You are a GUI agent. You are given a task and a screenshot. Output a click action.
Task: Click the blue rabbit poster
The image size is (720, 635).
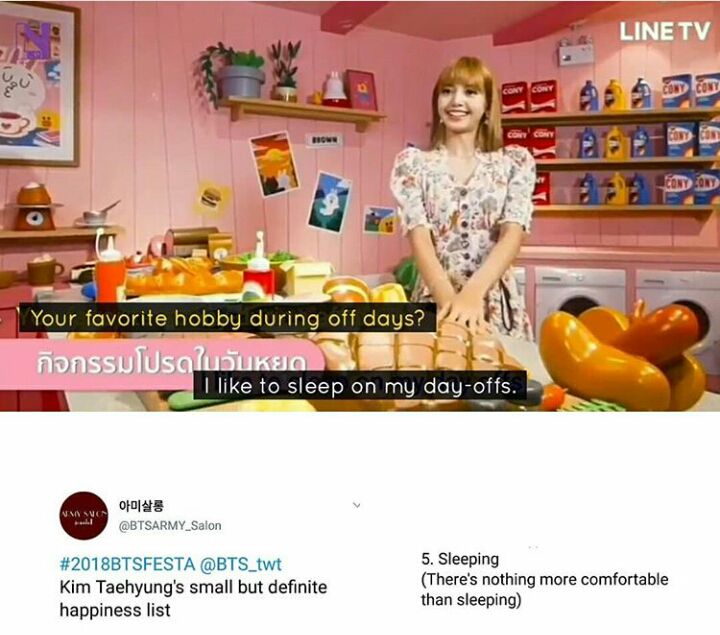[x=329, y=202]
